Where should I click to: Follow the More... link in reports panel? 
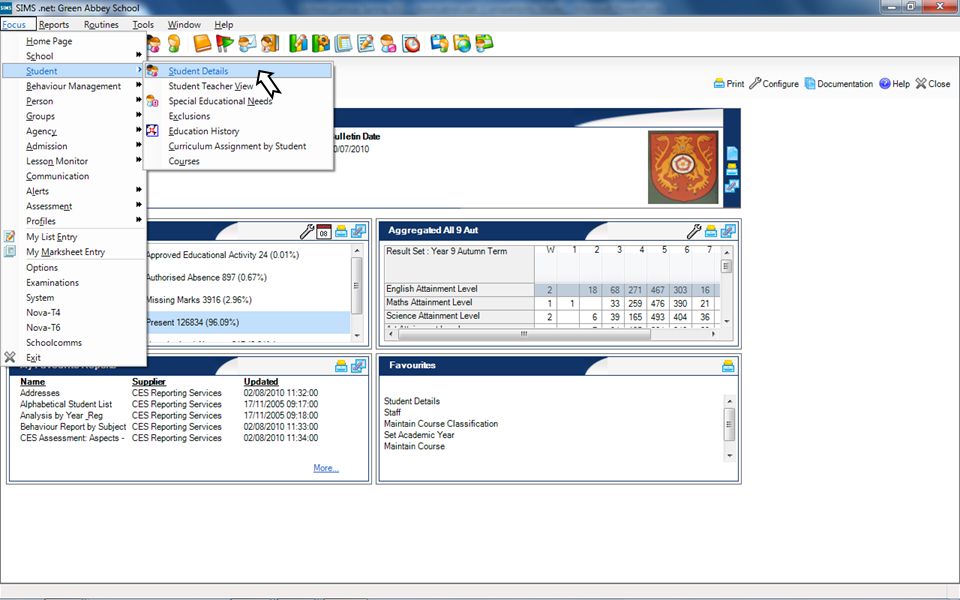[x=326, y=468]
